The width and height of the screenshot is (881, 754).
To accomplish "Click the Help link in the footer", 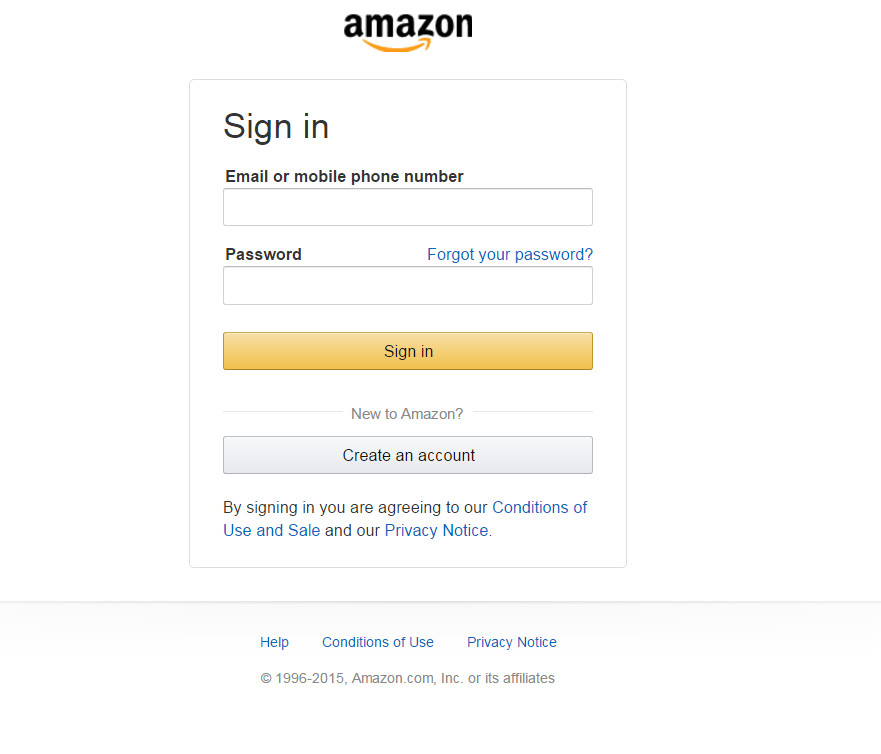I will point(274,642).
